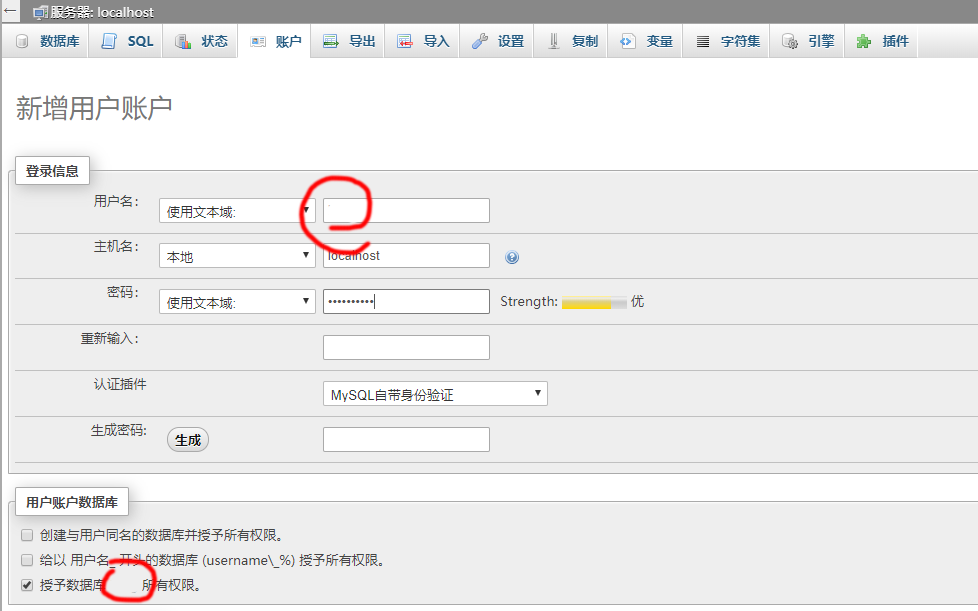The width and height of the screenshot is (978, 611).
Task: Check the username_% wildcard privileges option
Action: [28, 560]
